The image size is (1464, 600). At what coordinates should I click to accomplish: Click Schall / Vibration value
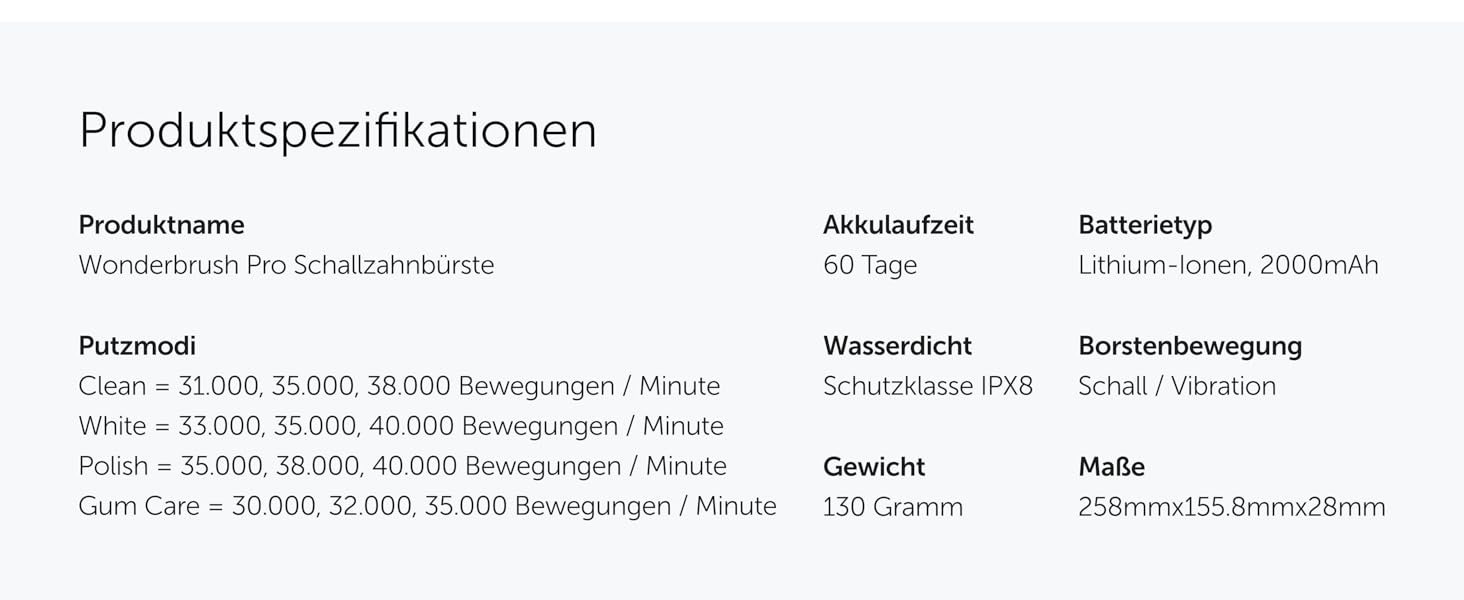click(x=1177, y=386)
